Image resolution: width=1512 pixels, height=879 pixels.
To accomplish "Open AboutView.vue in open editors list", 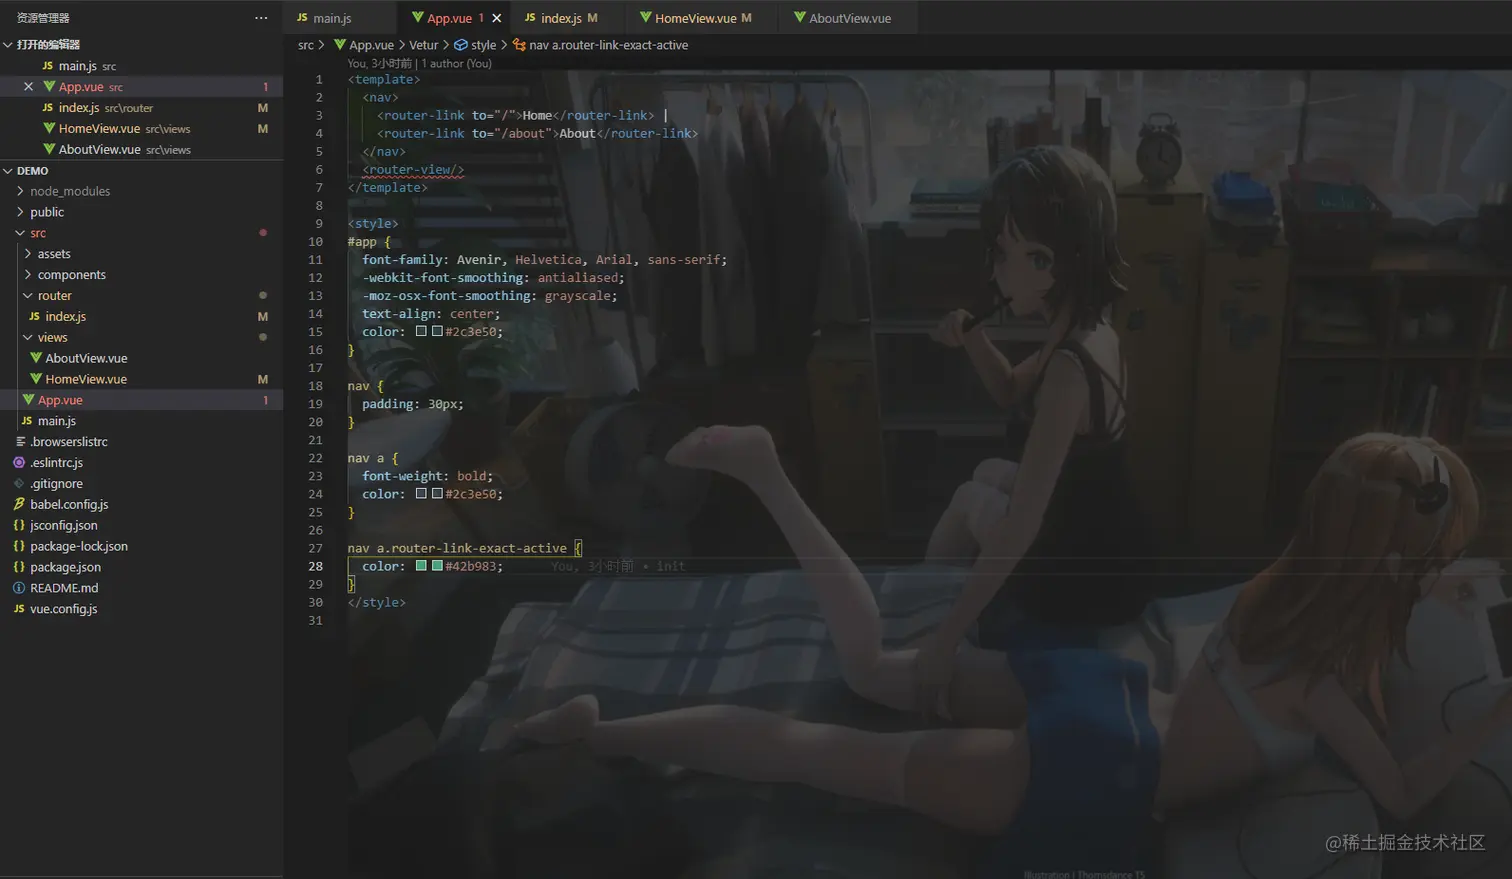I will (141, 150).
